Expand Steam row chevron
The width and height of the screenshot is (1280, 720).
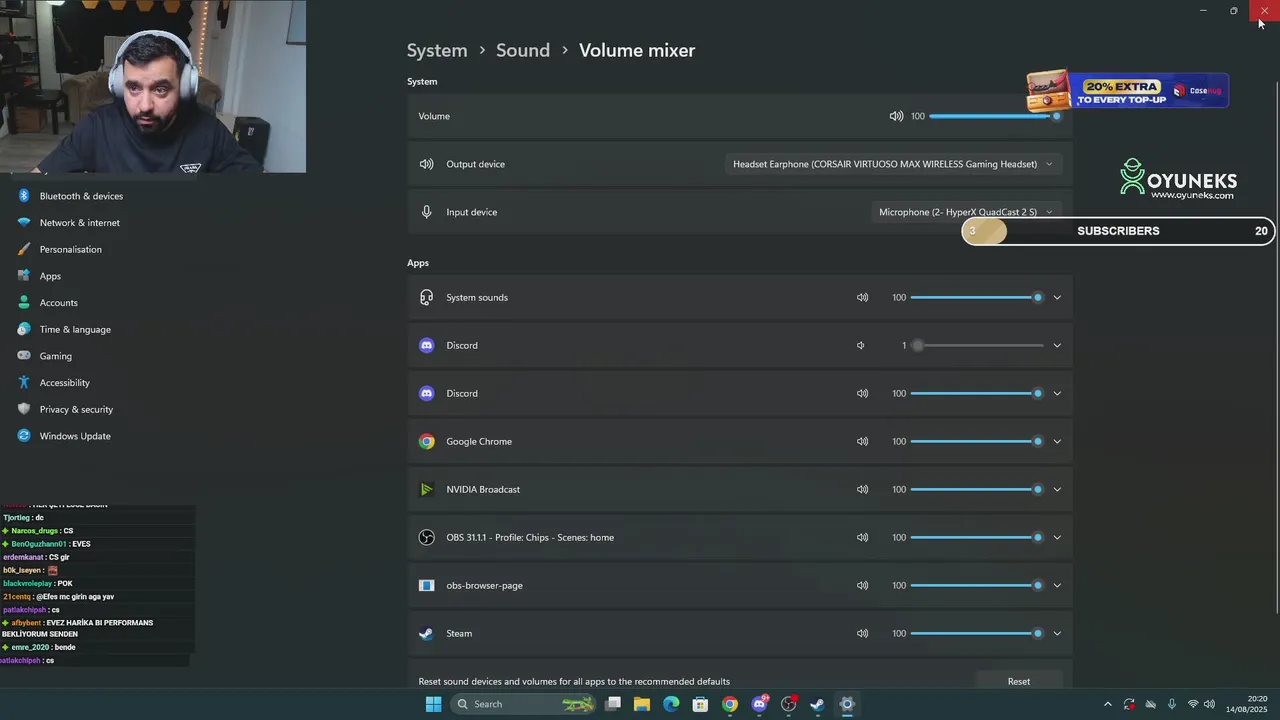click(x=1057, y=633)
